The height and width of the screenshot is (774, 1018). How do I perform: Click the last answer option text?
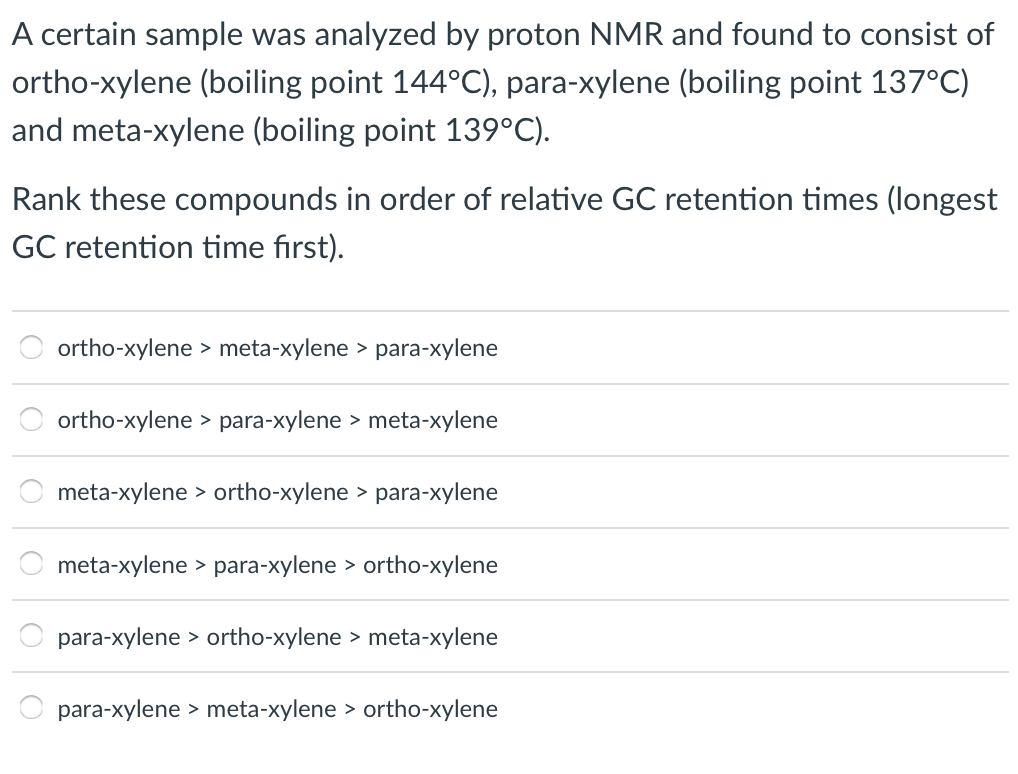pyautogui.click(x=278, y=709)
